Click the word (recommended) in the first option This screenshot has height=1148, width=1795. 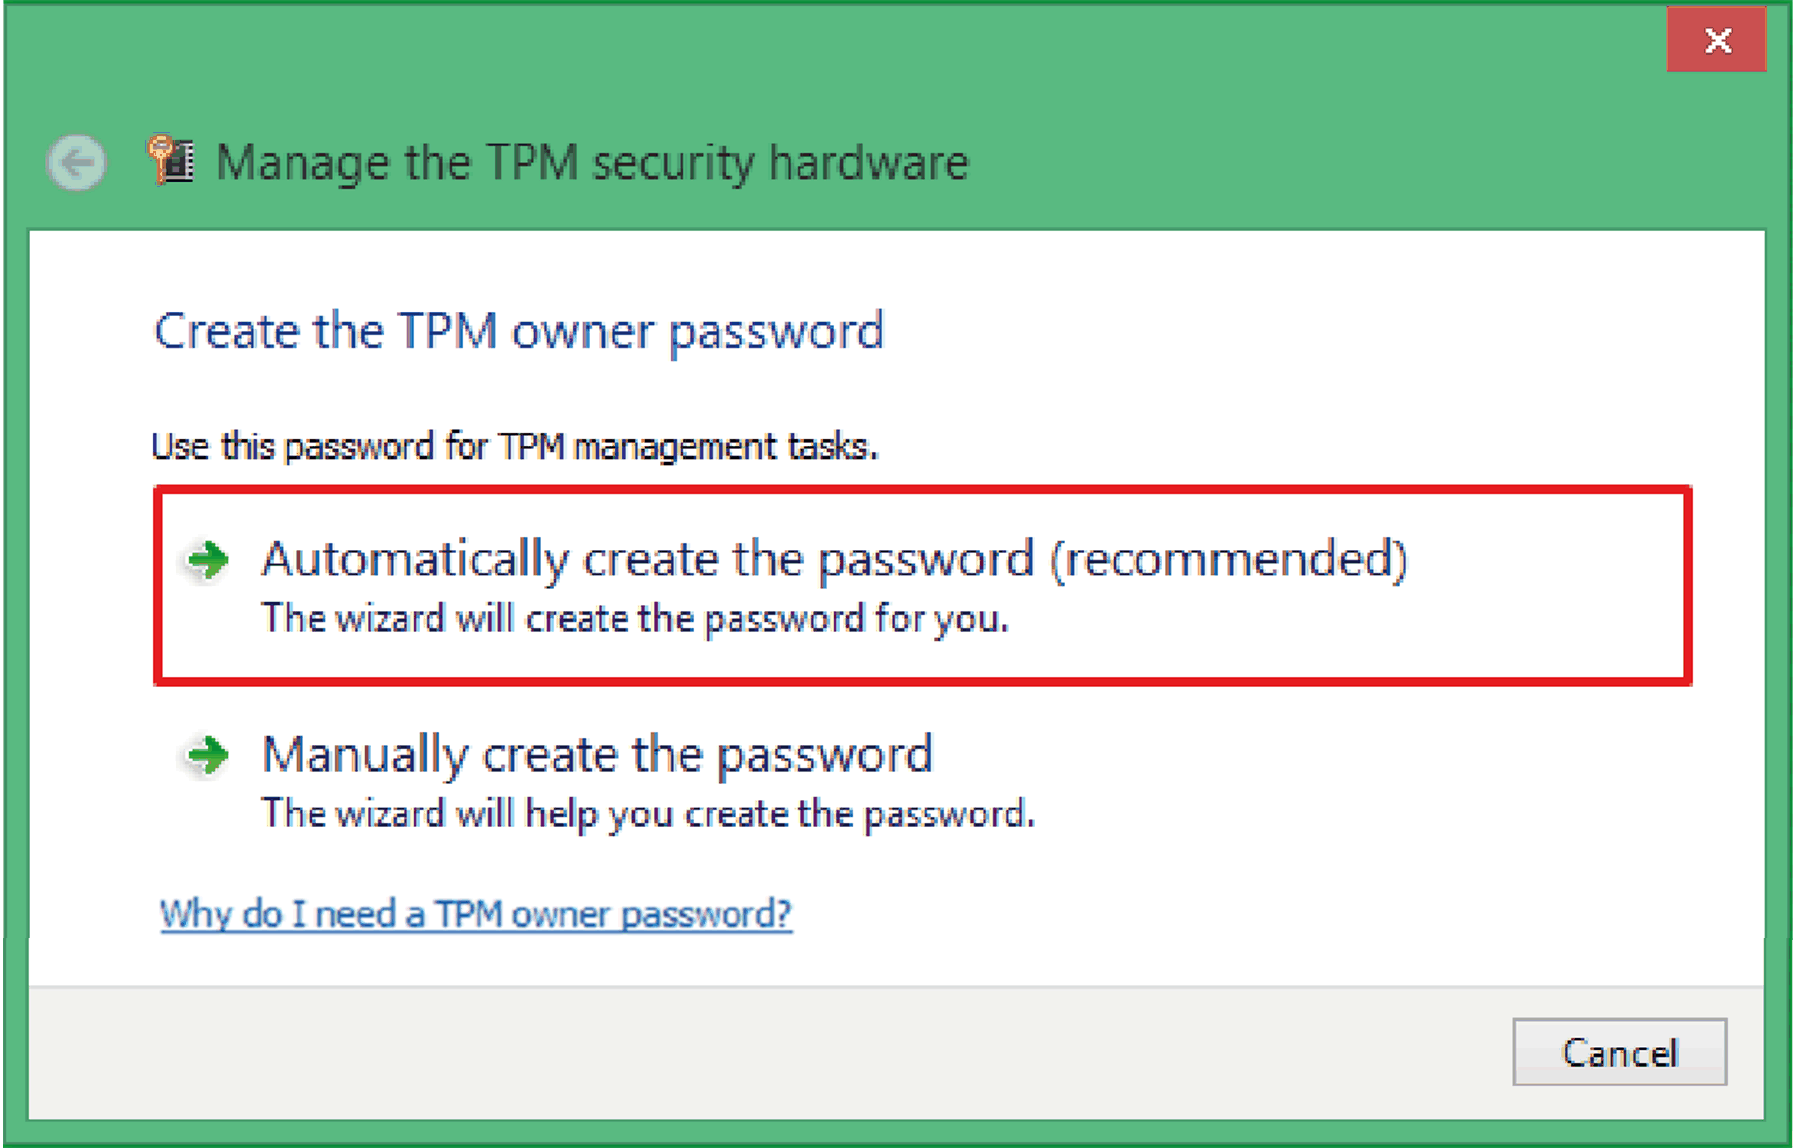click(1228, 558)
